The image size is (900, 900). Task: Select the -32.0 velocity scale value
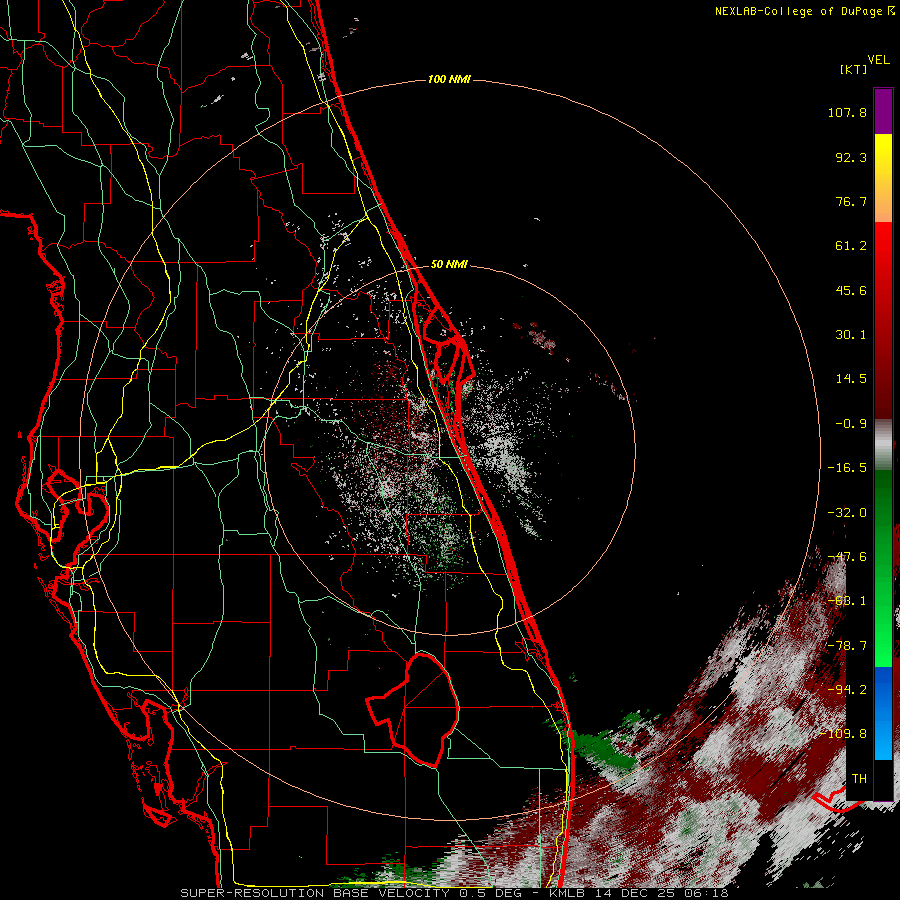point(847,513)
